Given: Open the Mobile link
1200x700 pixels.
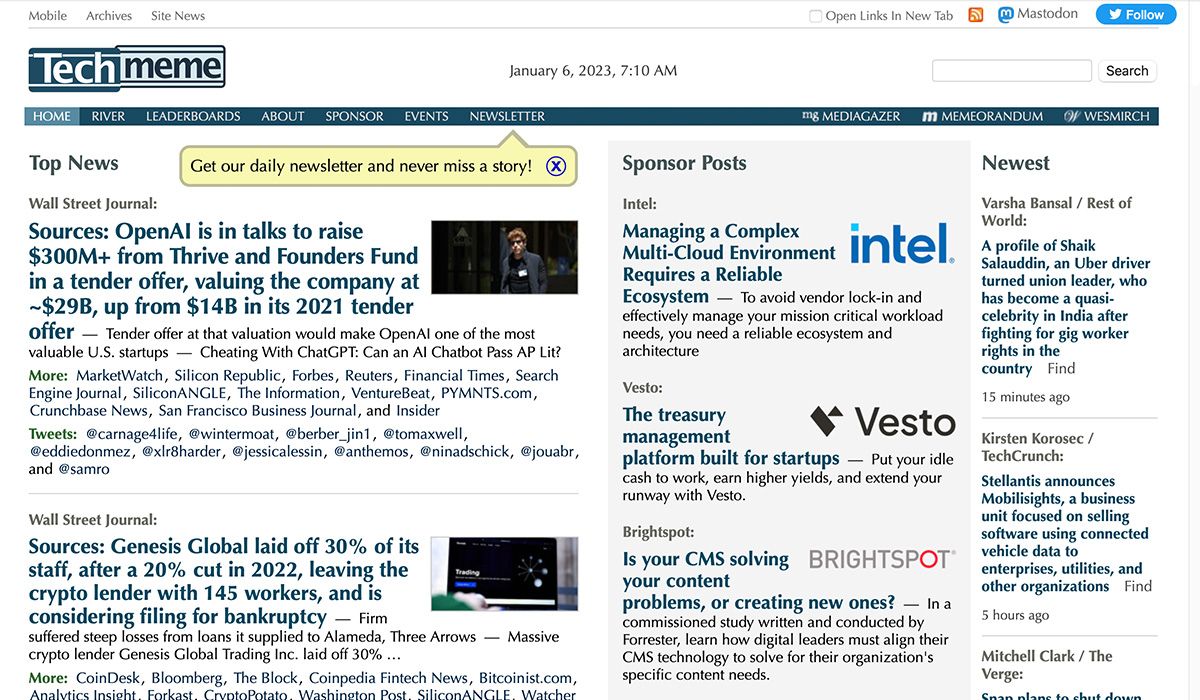Looking at the screenshot, I should (48, 16).
